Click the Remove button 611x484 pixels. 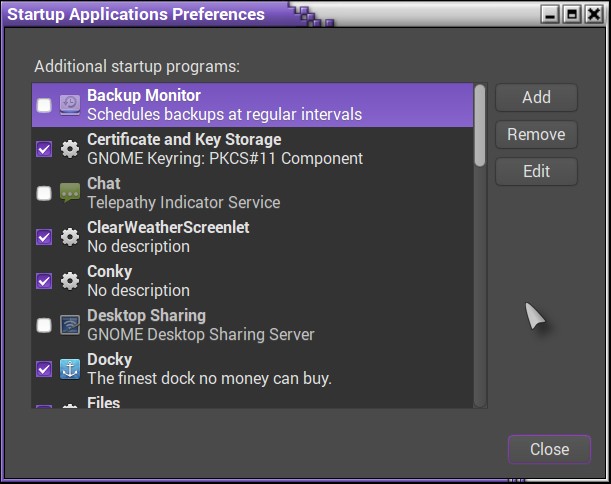click(x=536, y=134)
